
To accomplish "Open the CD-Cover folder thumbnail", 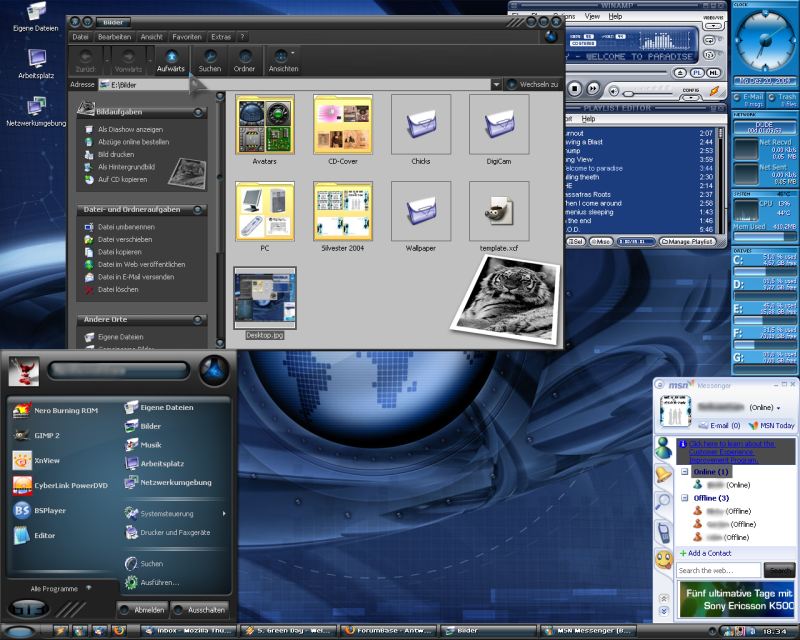I will 343,125.
